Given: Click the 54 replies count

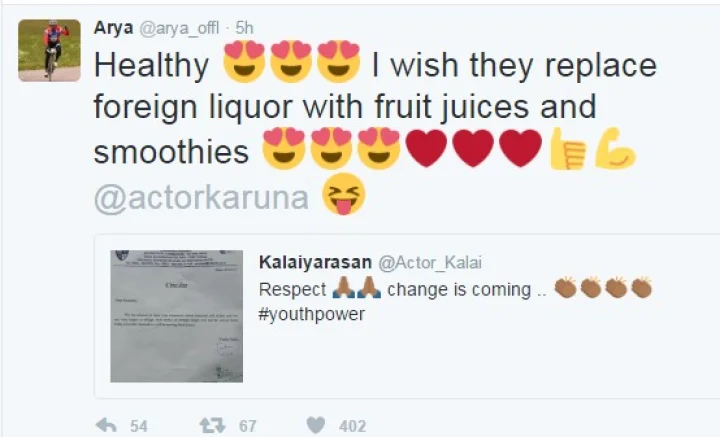Looking at the screenshot, I should click(139, 426).
